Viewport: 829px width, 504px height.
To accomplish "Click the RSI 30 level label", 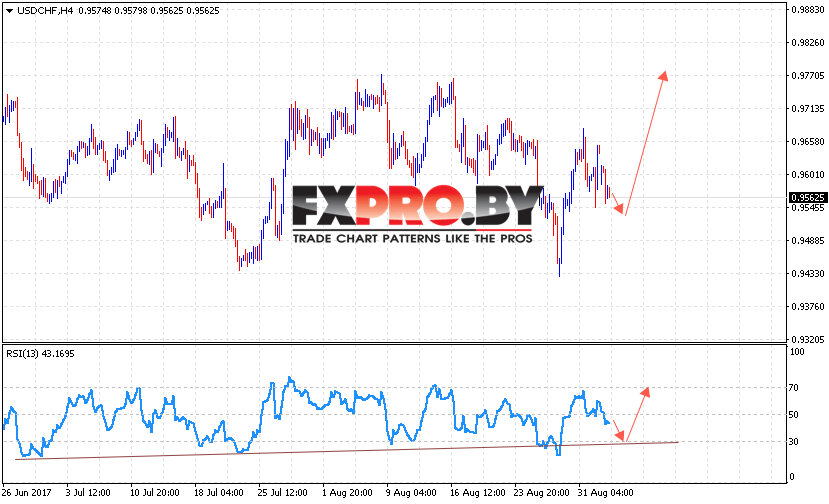I will click(x=794, y=442).
